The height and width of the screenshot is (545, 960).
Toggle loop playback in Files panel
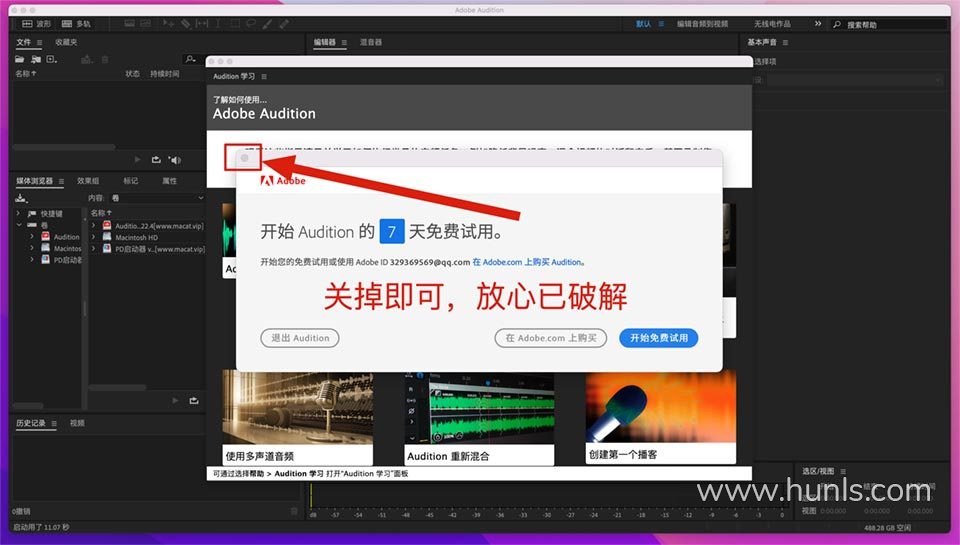[x=156, y=159]
